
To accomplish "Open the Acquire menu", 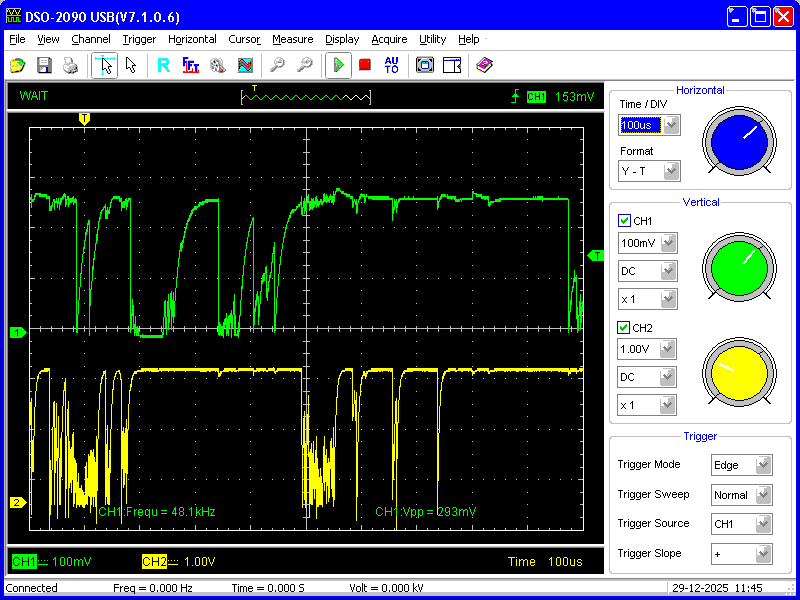I will [x=389, y=39].
